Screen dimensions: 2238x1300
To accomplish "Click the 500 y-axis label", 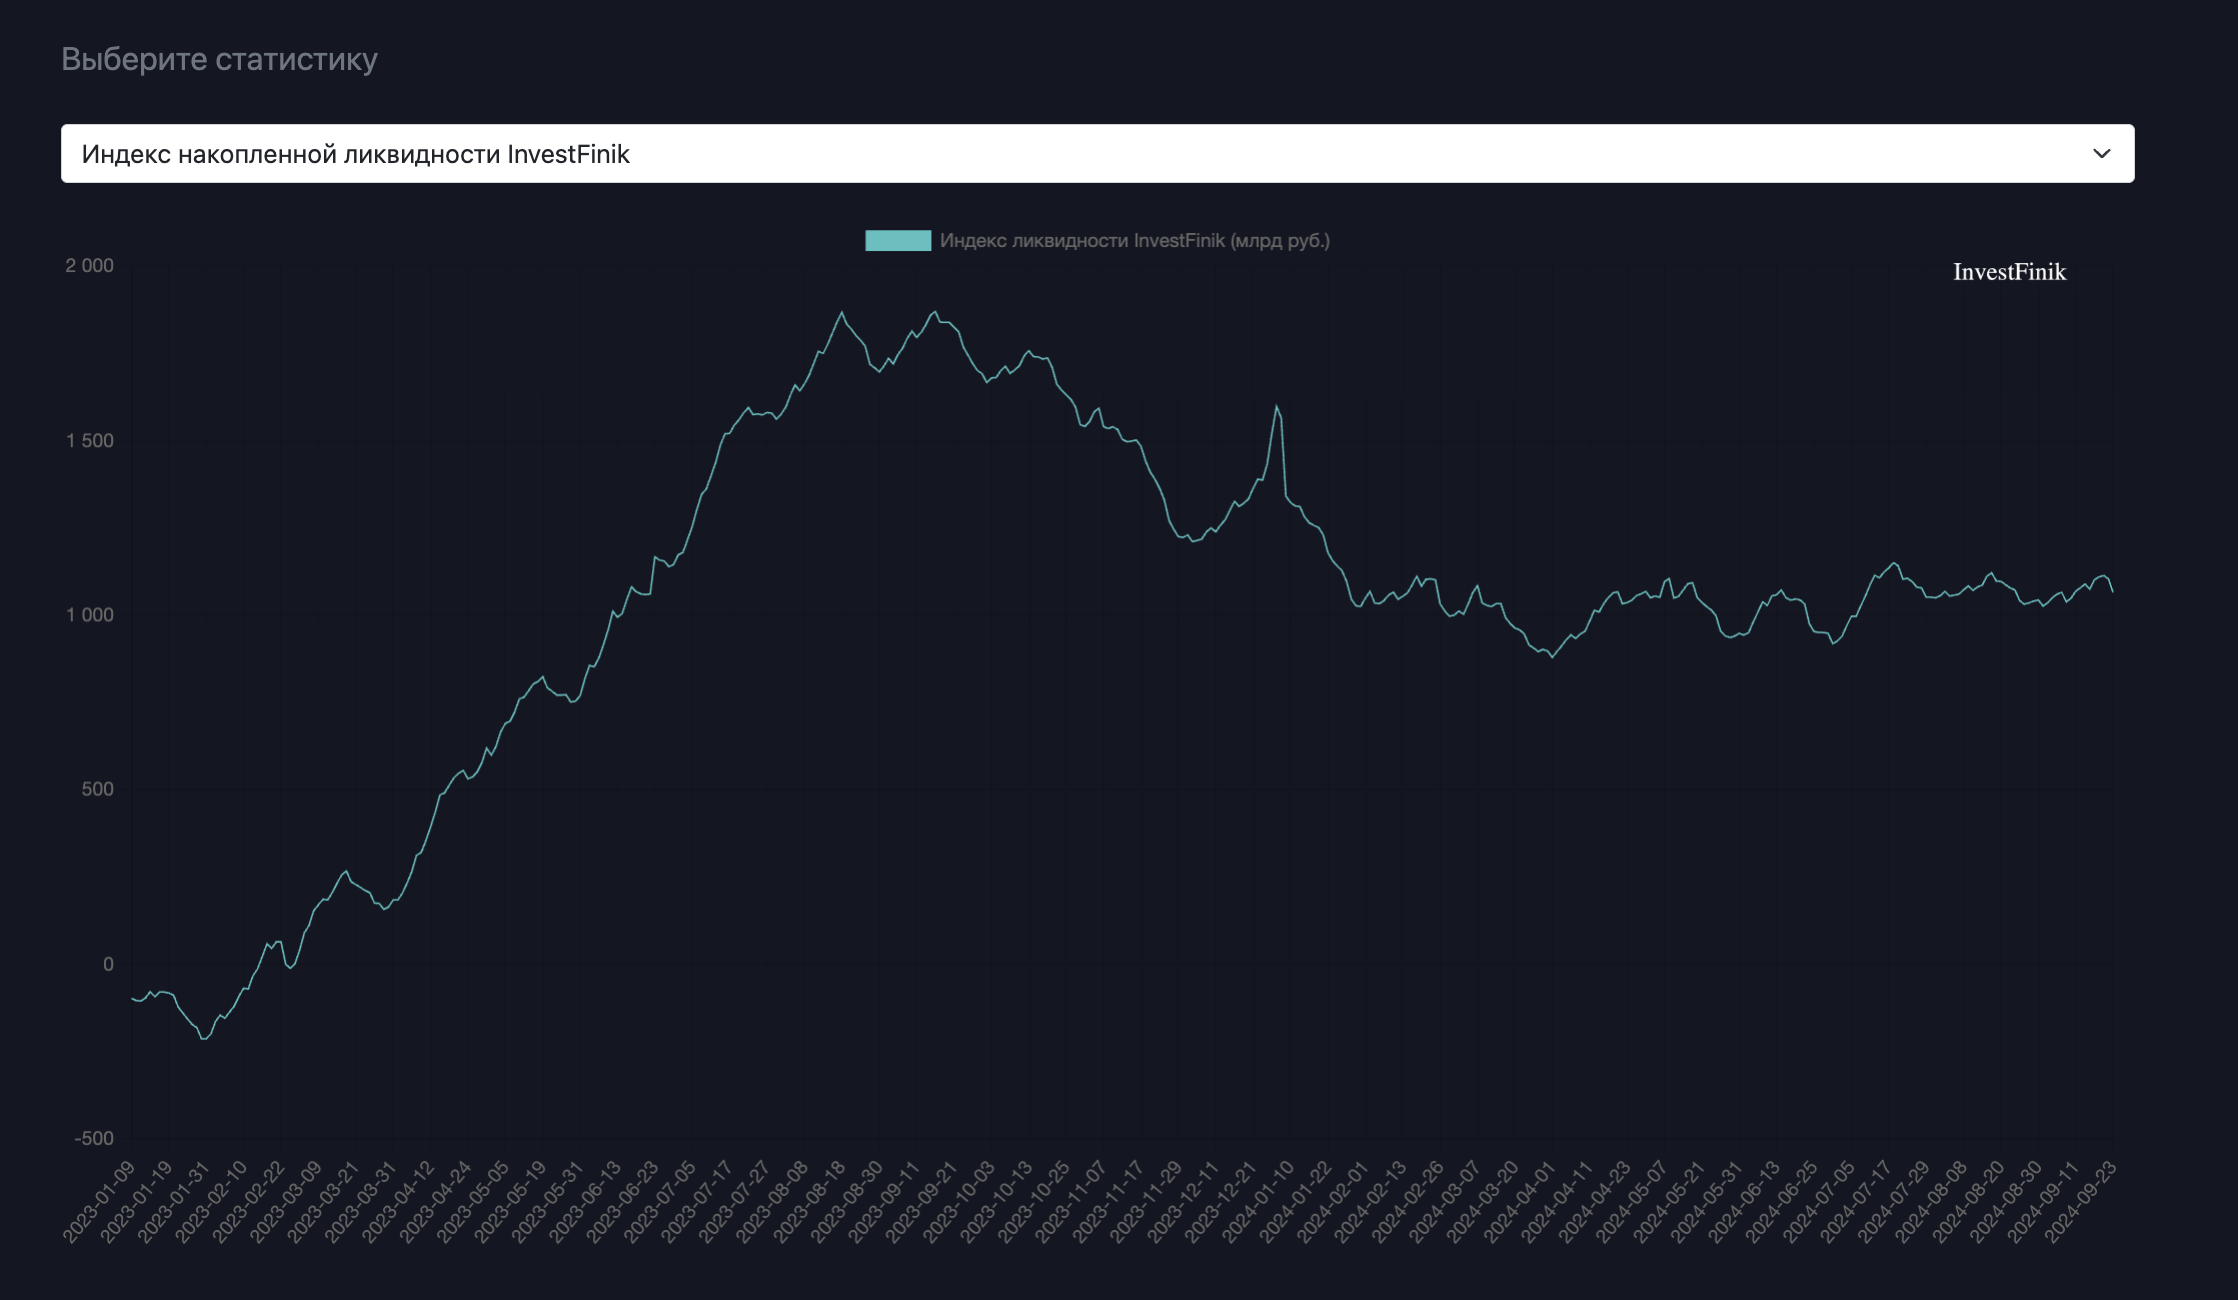I will click(97, 789).
